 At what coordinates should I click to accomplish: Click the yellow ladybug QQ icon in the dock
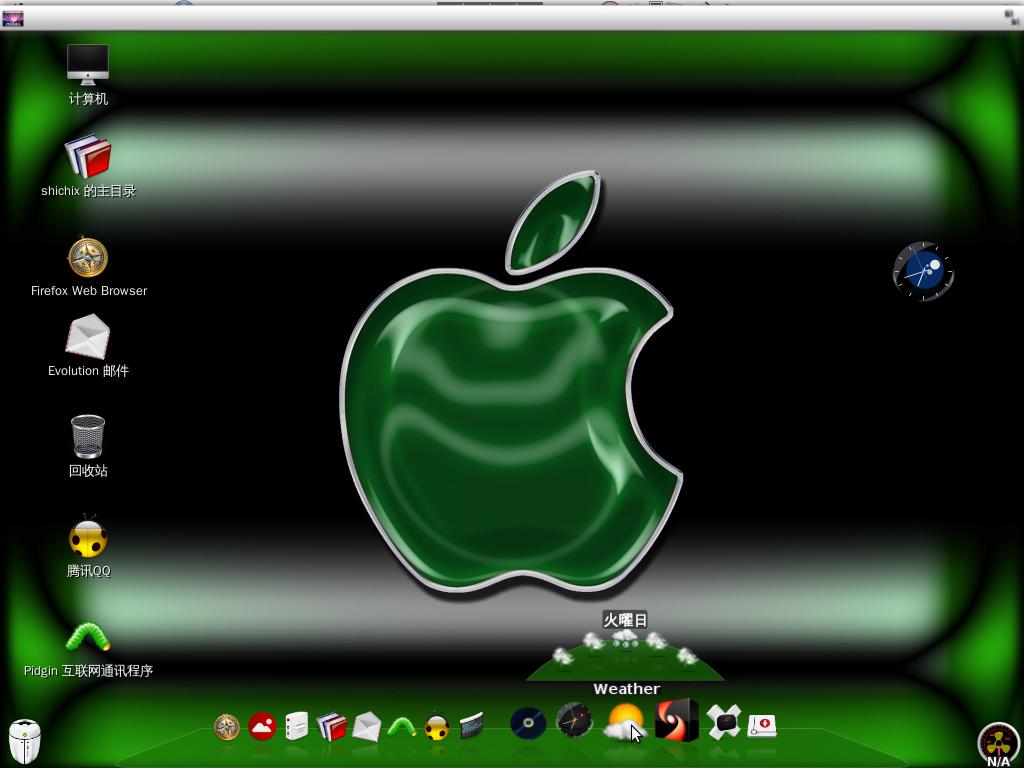pos(436,727)
